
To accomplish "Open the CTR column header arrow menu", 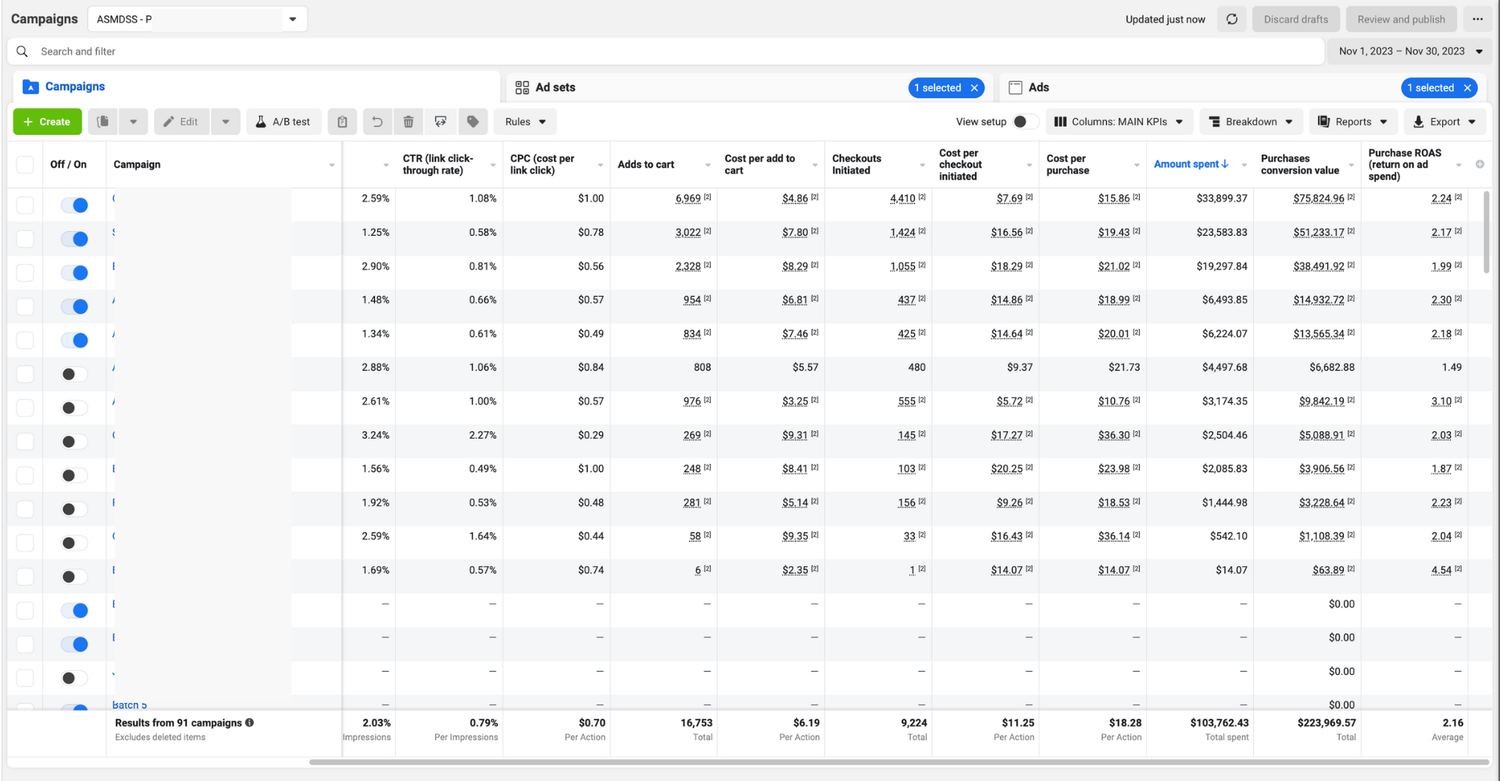I will coord(493,165).
